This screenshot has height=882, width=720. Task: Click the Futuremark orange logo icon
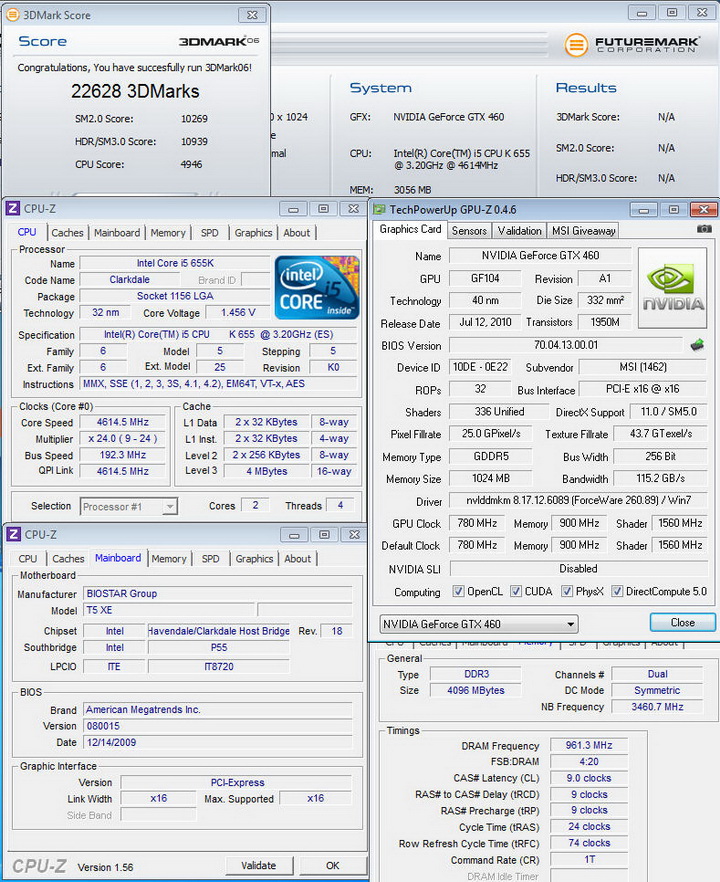point(576,45)
